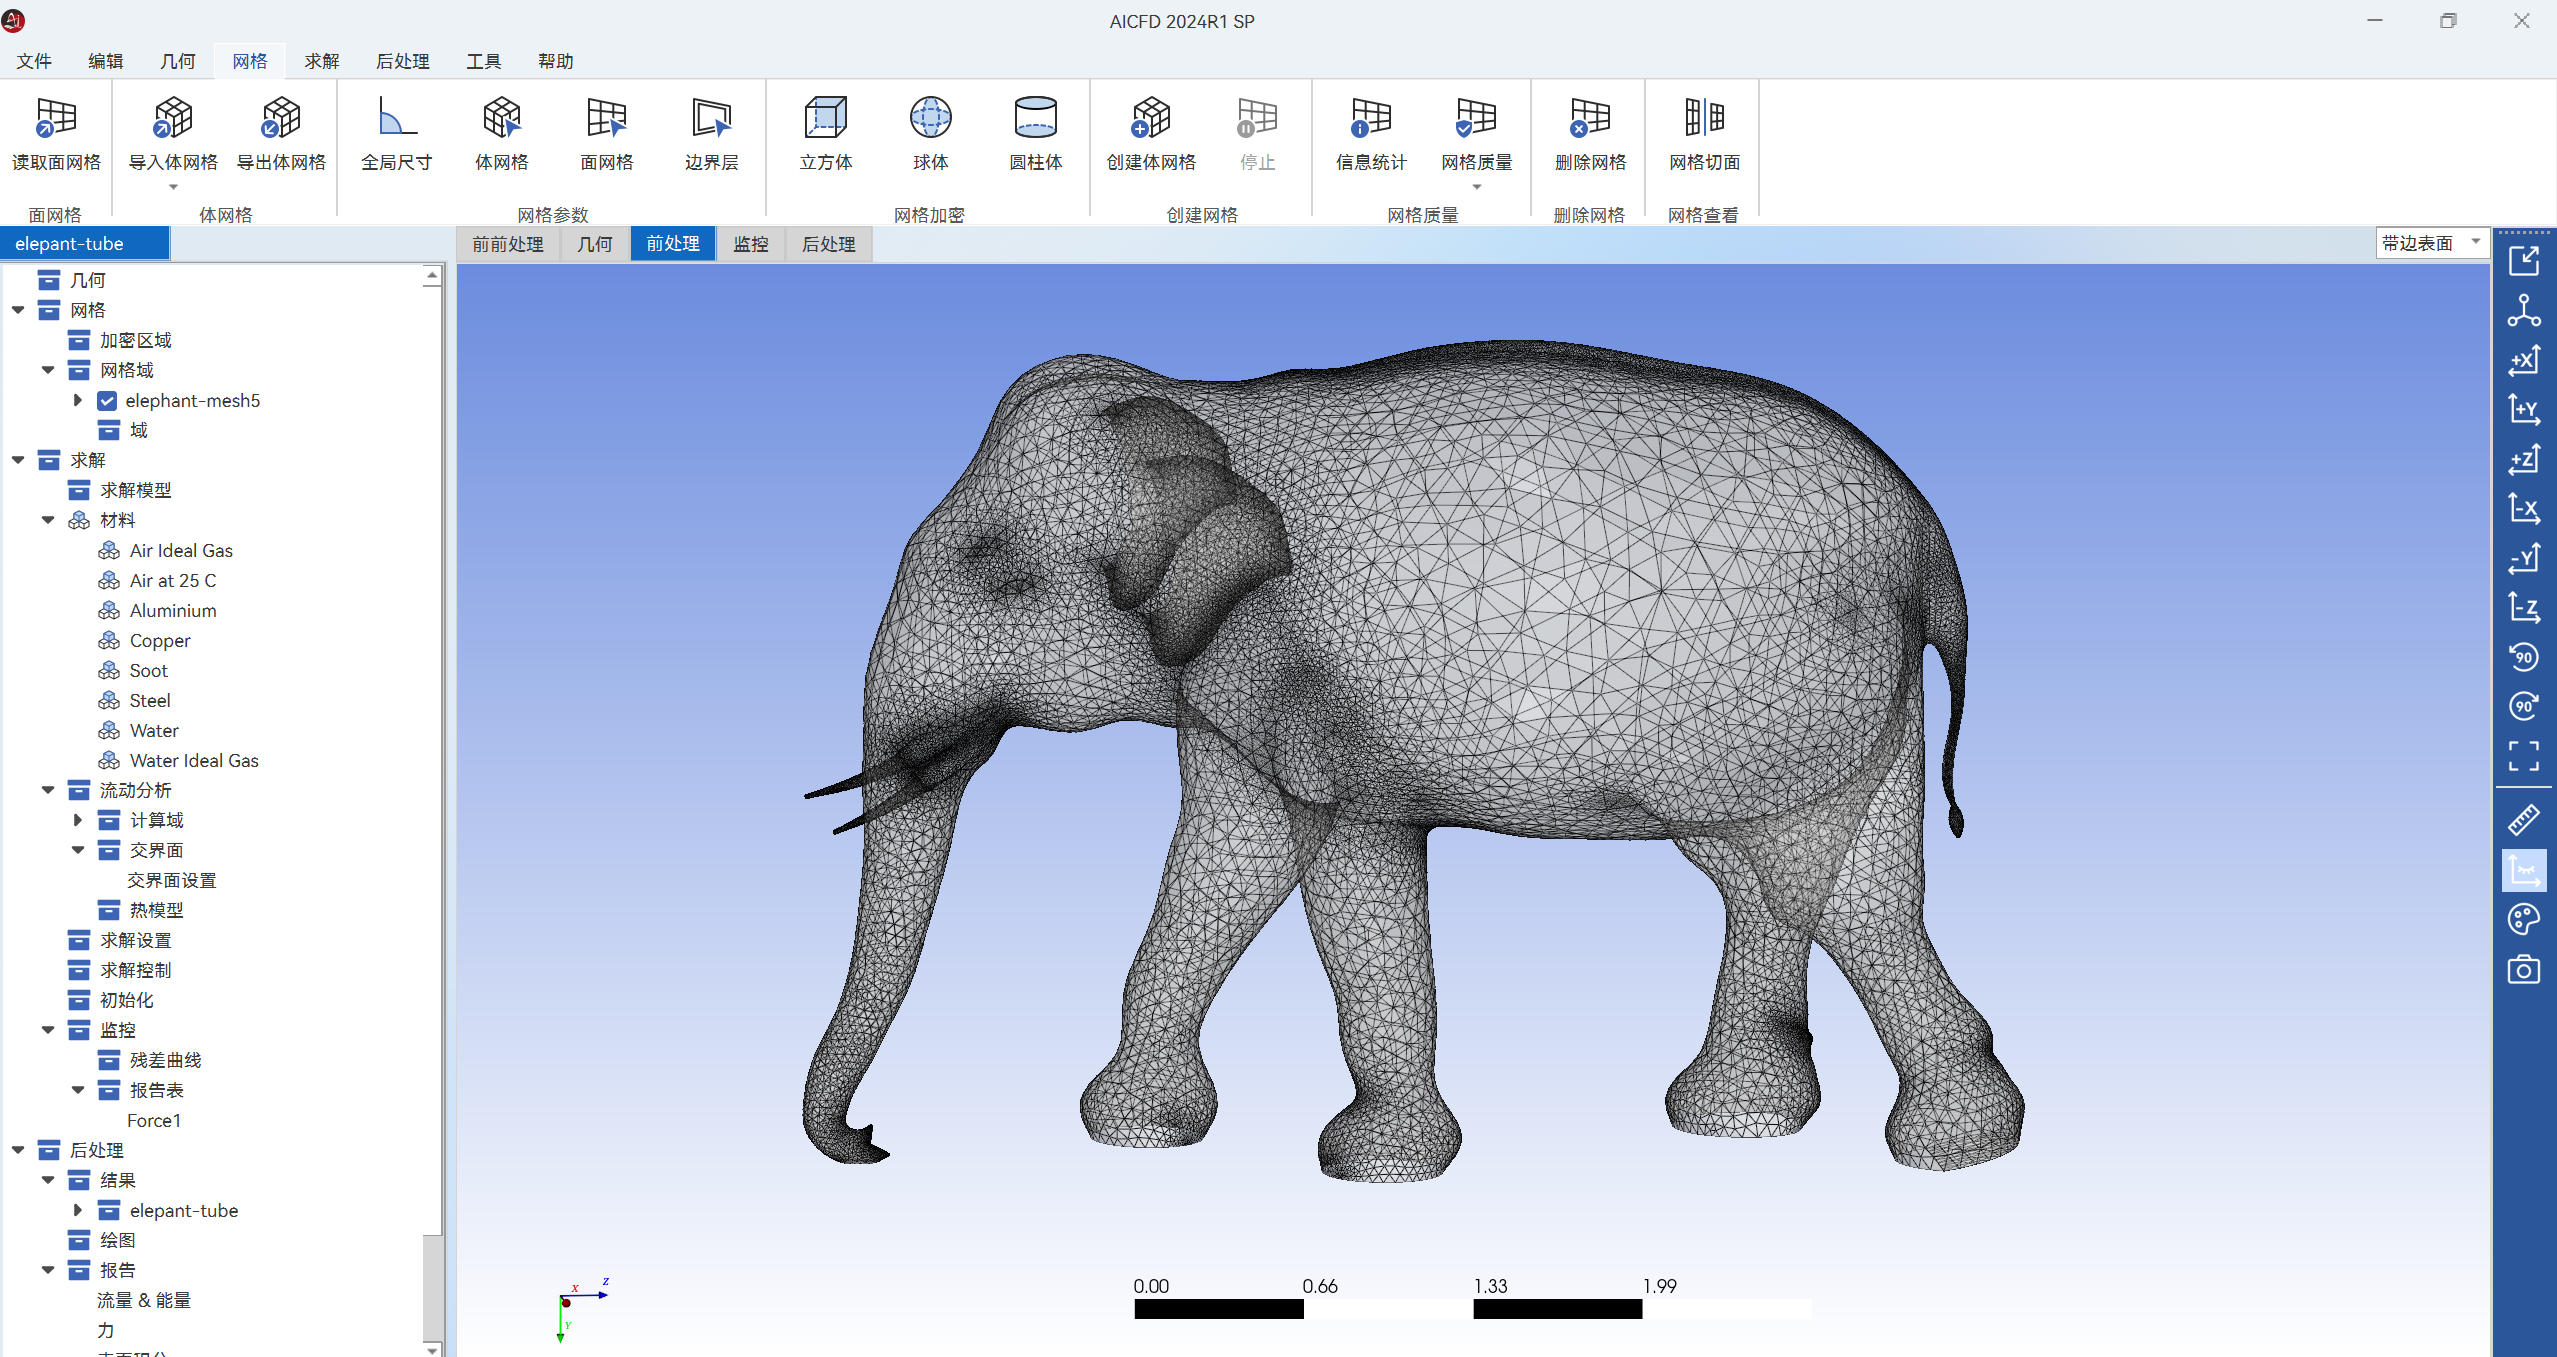The height and width of the screenshot is (1357, 2557).
Task: Add a 球体 sphere refinement region
Action: click(x=930, y=118)
